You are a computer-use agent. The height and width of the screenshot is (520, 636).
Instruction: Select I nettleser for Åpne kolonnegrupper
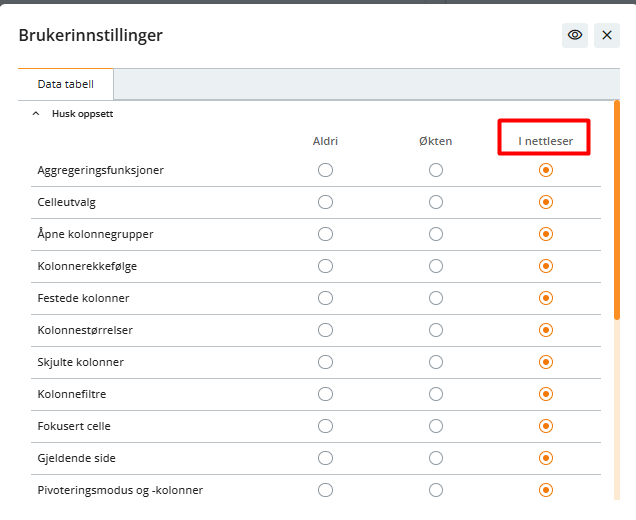click(x=546, y=234)
